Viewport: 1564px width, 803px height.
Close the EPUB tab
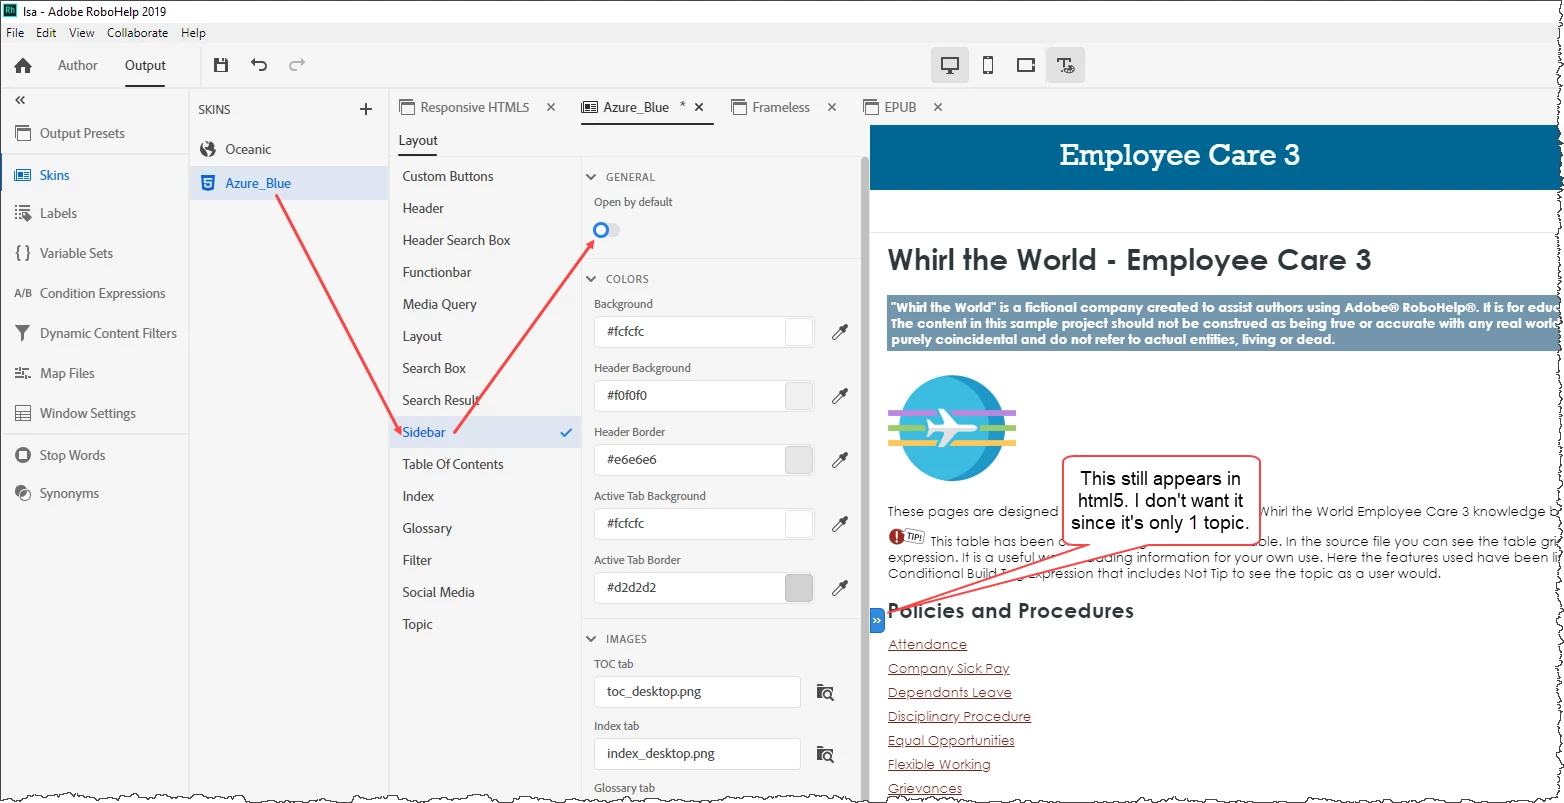pos(938,107)
